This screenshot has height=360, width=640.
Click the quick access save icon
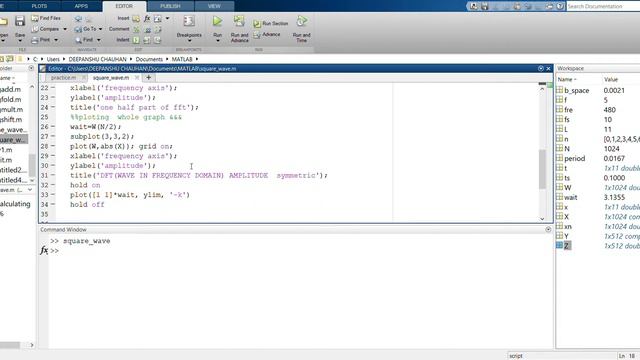click(484, 6)
